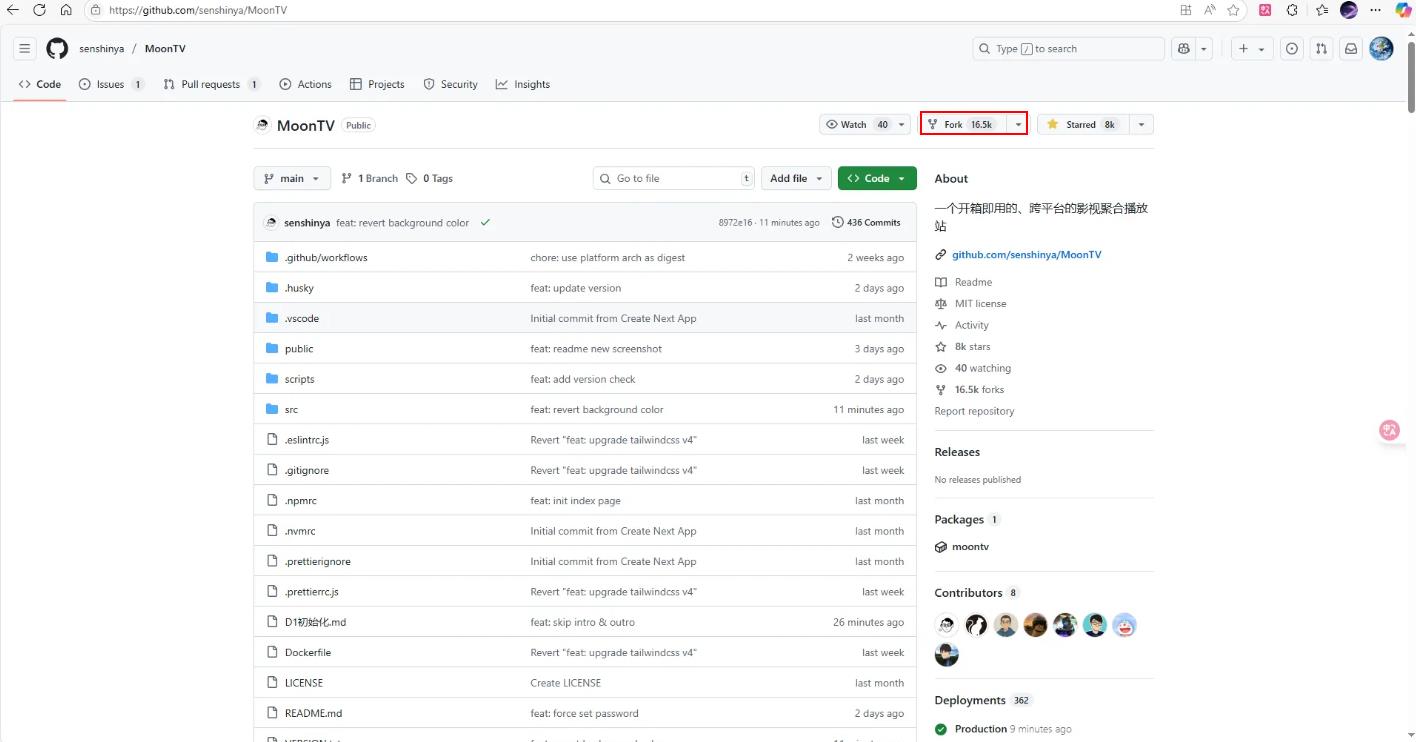Viewport: 1416px width, 742px height.
Task: Expand the Watch notifications dropdown arrow
Action: coord(901,124)
